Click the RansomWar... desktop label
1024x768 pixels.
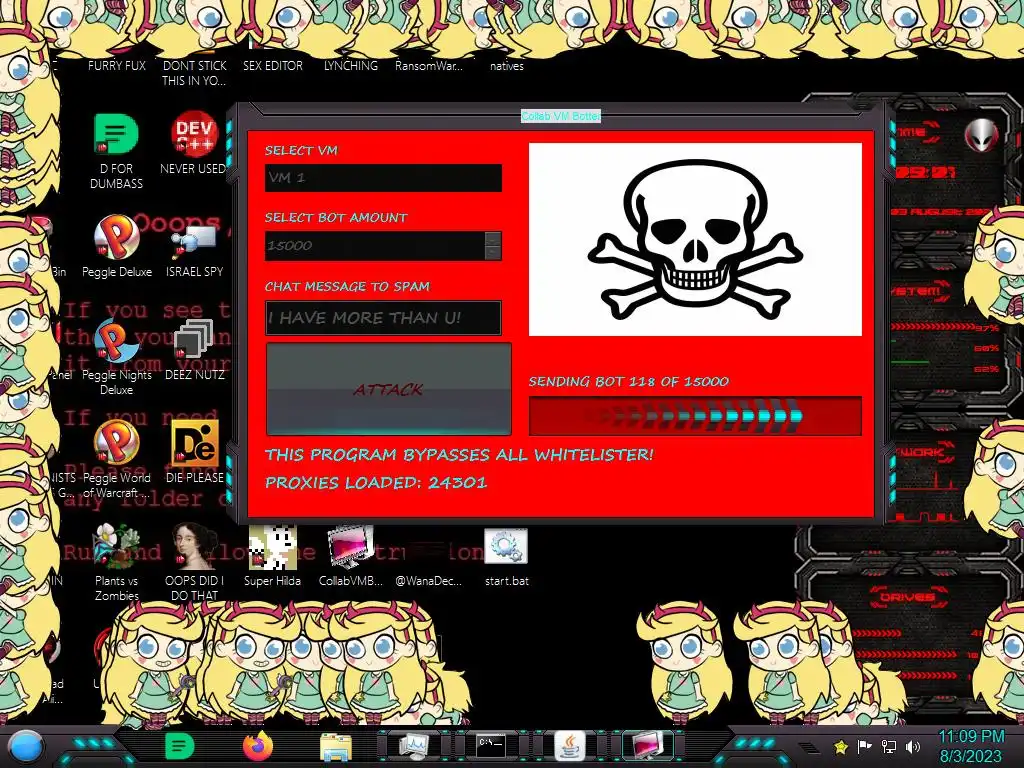pyautogui.click(x=428, y=65)
